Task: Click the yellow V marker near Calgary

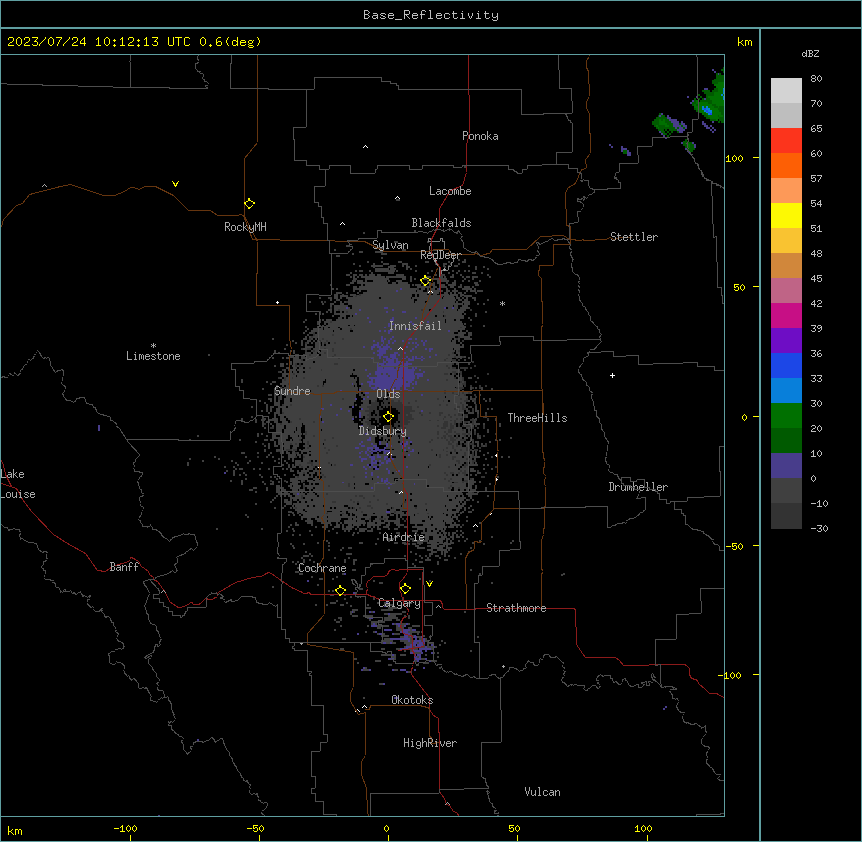Action: [429, 584]
